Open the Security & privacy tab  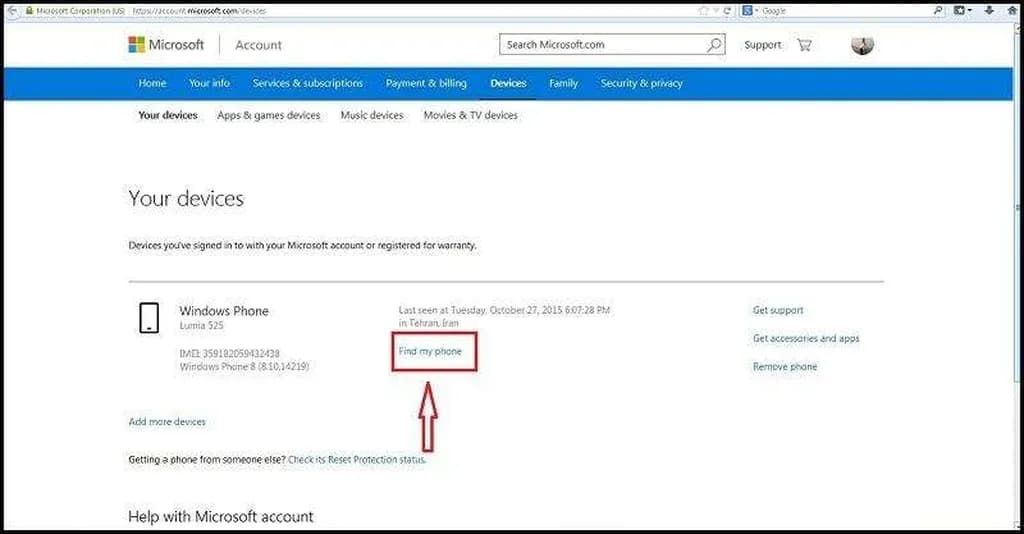[641, 83]
